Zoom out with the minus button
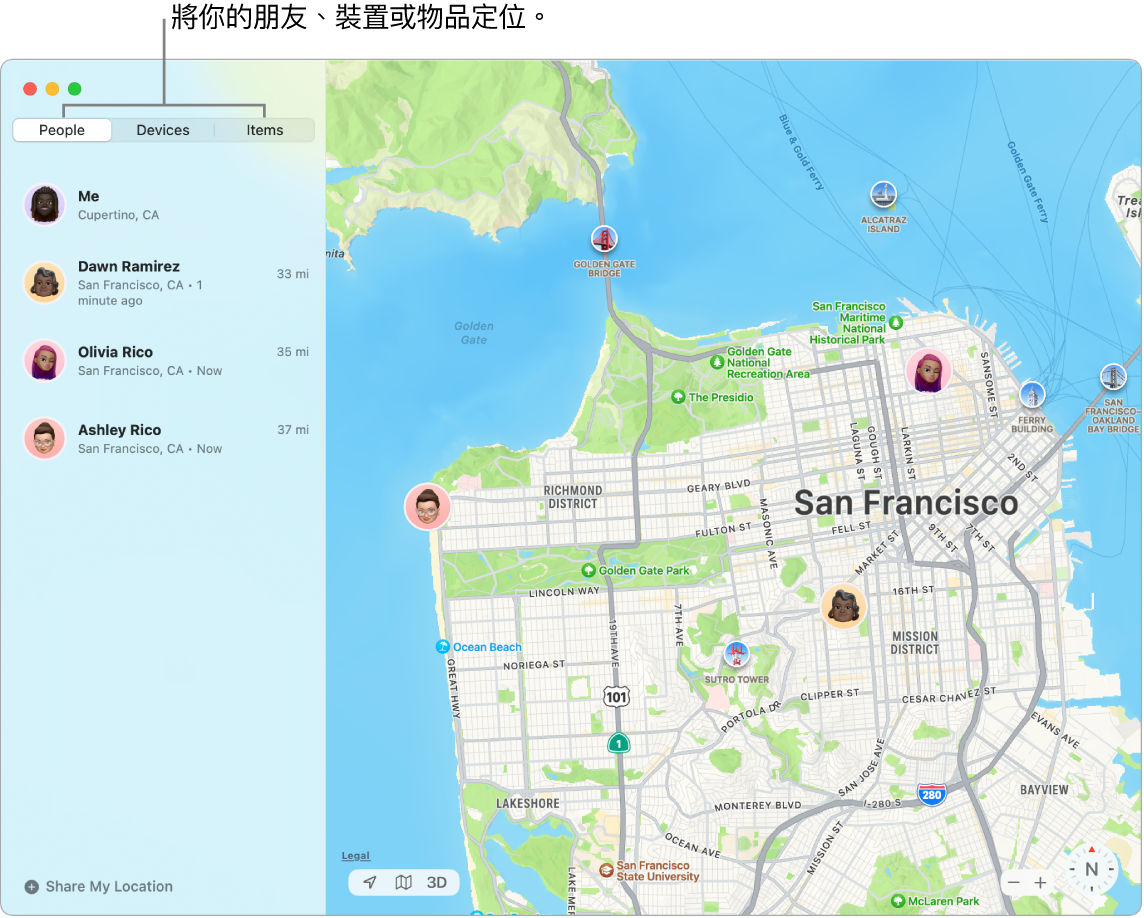 [x=1014, y=883]
